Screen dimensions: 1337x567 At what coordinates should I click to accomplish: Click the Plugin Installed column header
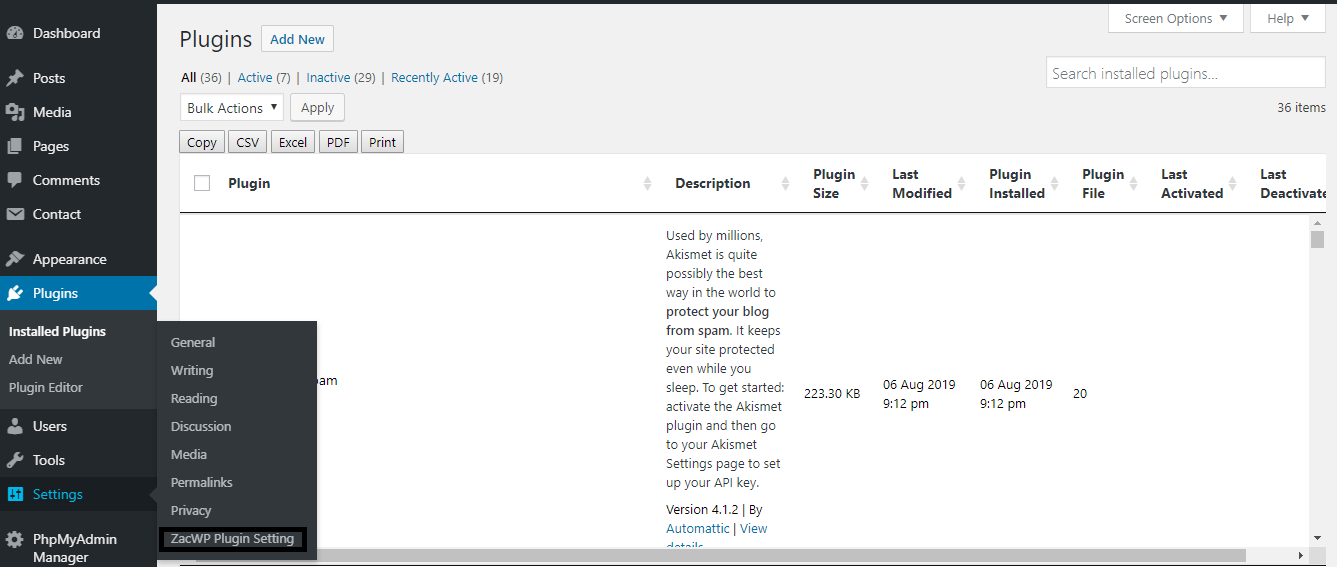[1017, 183]
